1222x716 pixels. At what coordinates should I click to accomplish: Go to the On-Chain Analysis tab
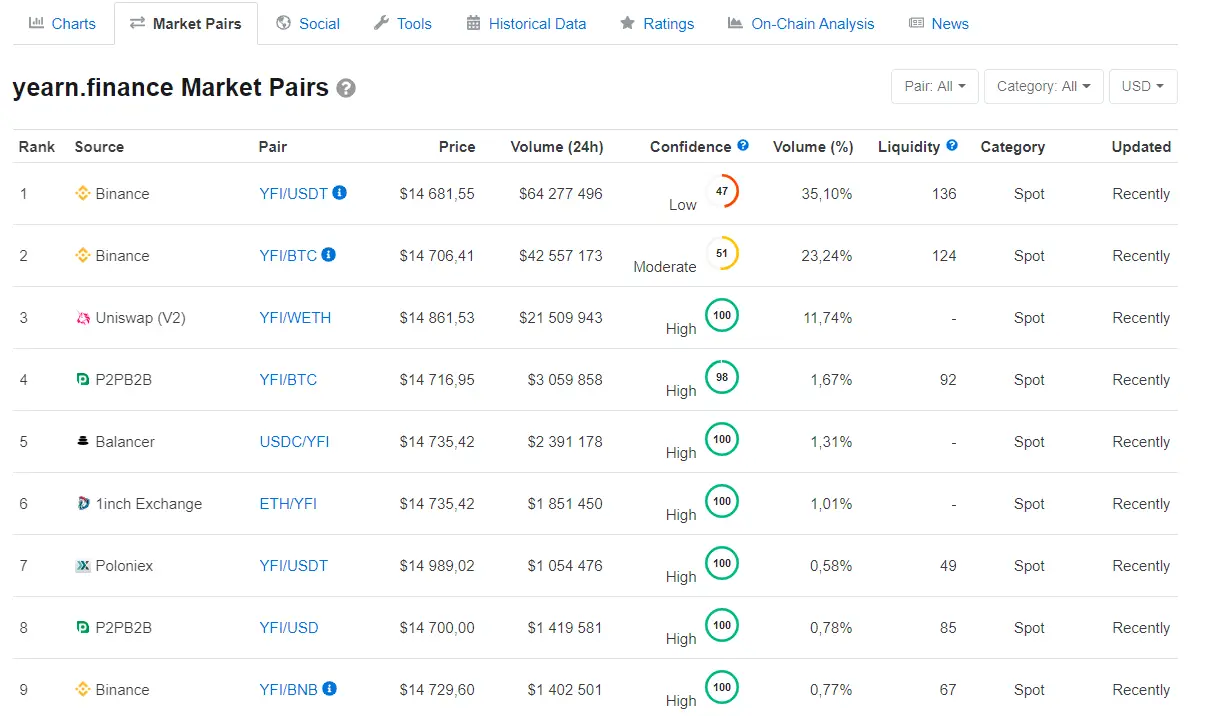pyautogui.click(x=800, y=23)
